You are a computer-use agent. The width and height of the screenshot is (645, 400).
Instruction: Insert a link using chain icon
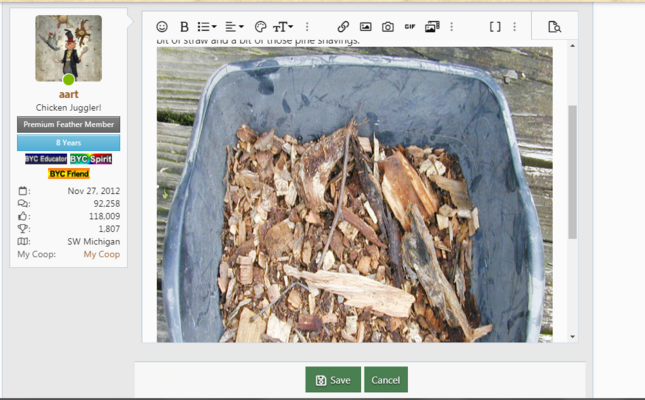pyautogui.click(x=343, y=27)
